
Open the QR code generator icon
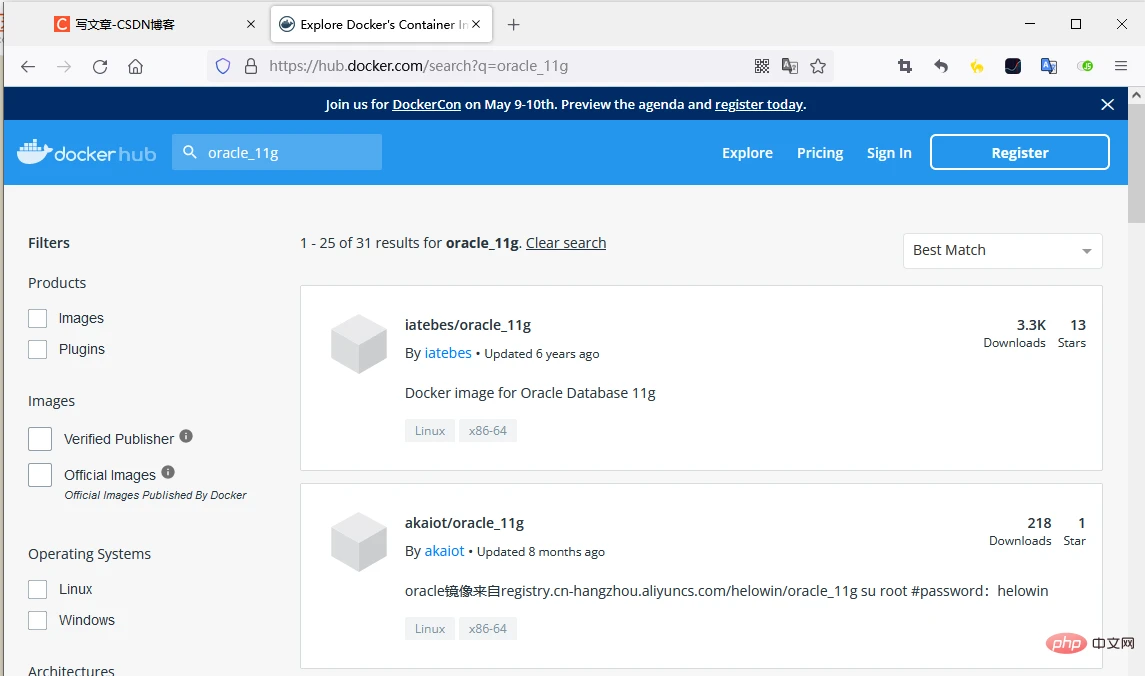pyautogui.click(x=762, y=66)
